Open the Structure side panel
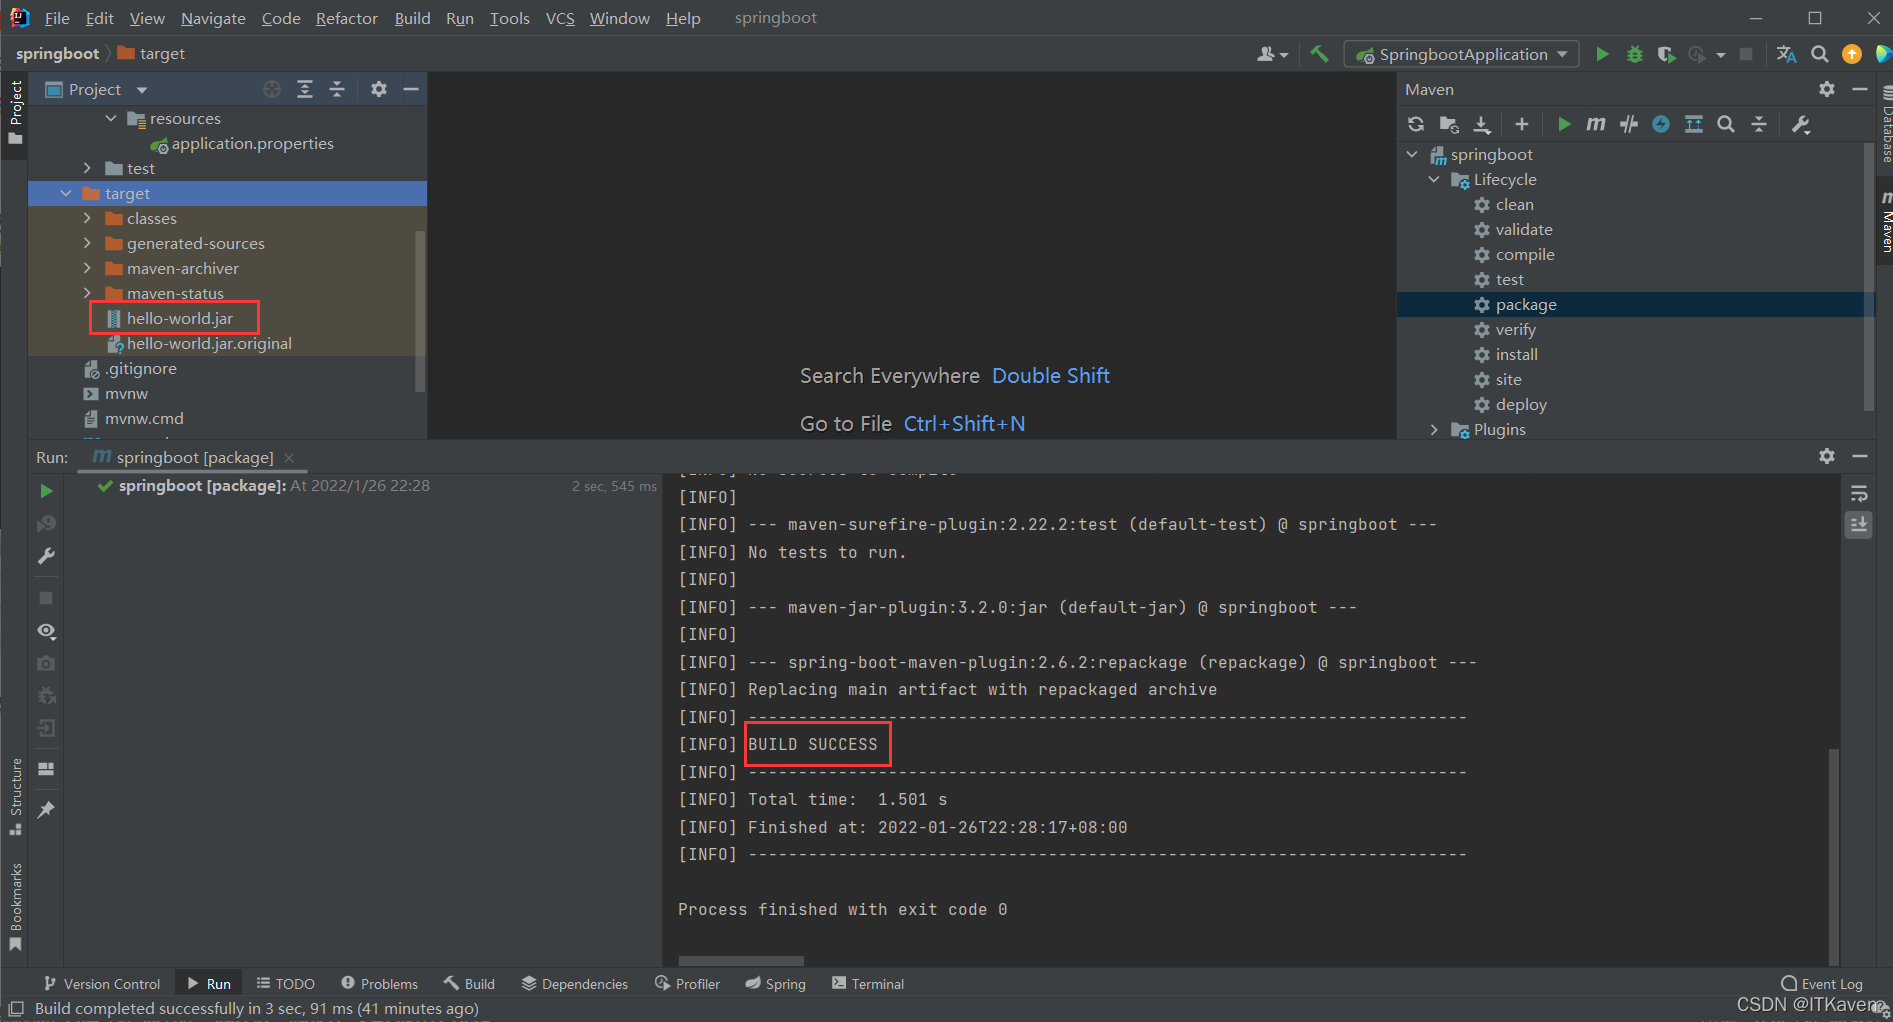This screenshot has height=1022, width=1893. click(16, 797)
